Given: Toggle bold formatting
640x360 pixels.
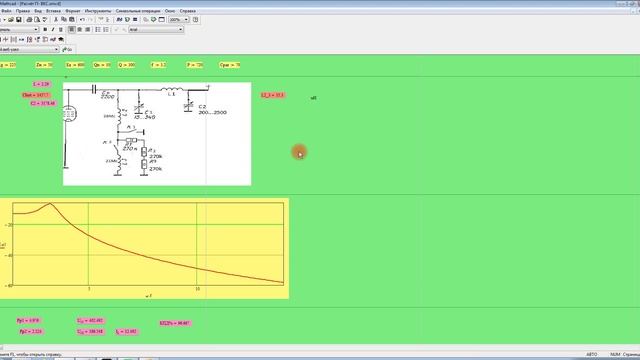Looking at the screenshot, I should [x=45, y=29].
